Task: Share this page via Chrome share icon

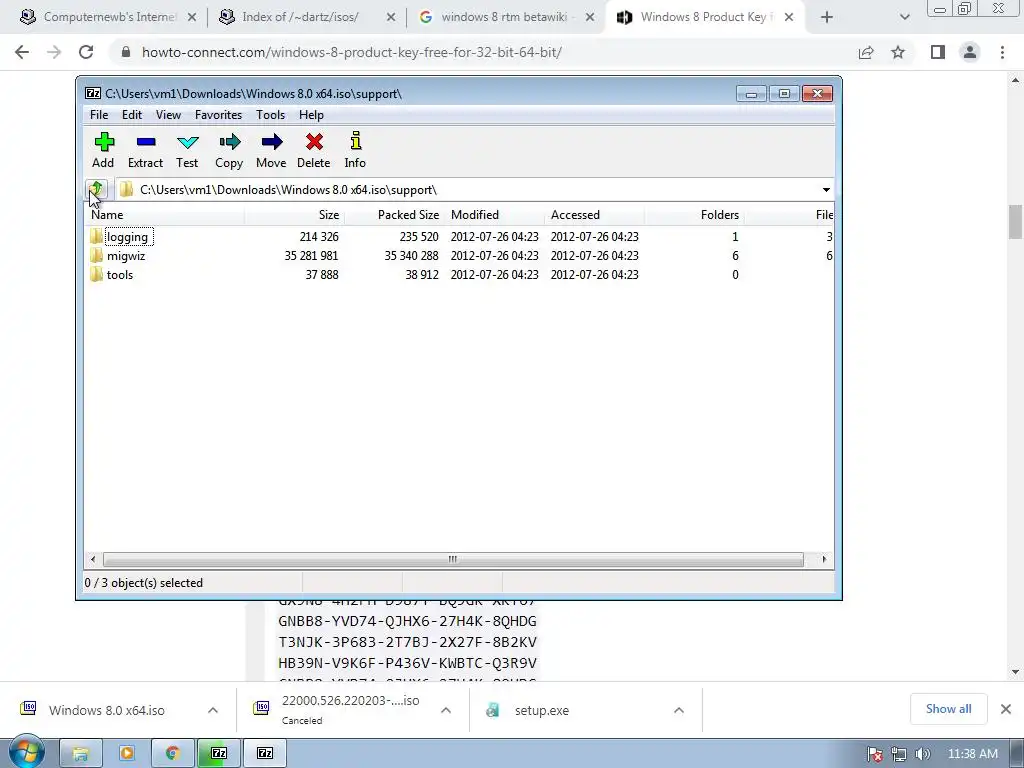Action: (x=866, y=52)
